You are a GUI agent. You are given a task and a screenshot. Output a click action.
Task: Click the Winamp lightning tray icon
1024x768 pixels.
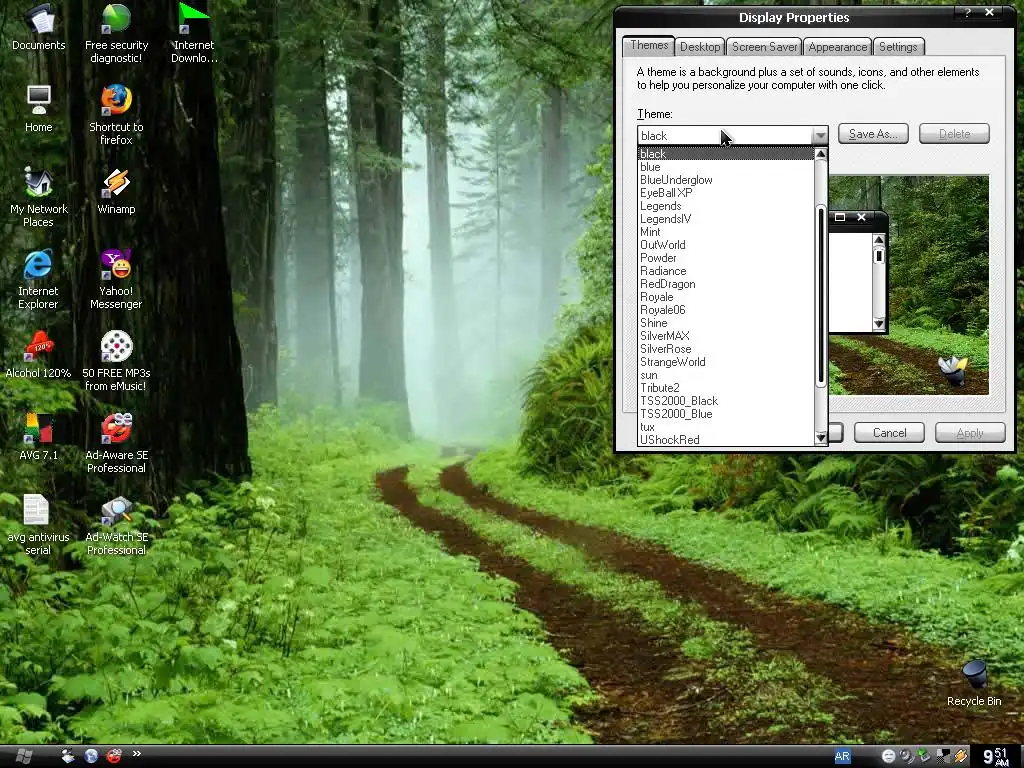click(x=961, y=756)
